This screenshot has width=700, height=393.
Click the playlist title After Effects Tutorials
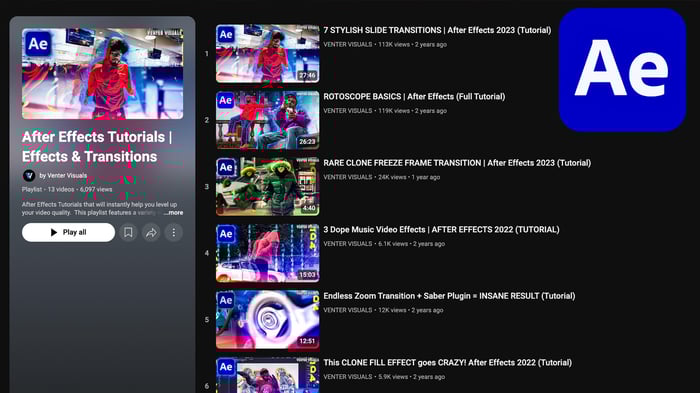96,146
